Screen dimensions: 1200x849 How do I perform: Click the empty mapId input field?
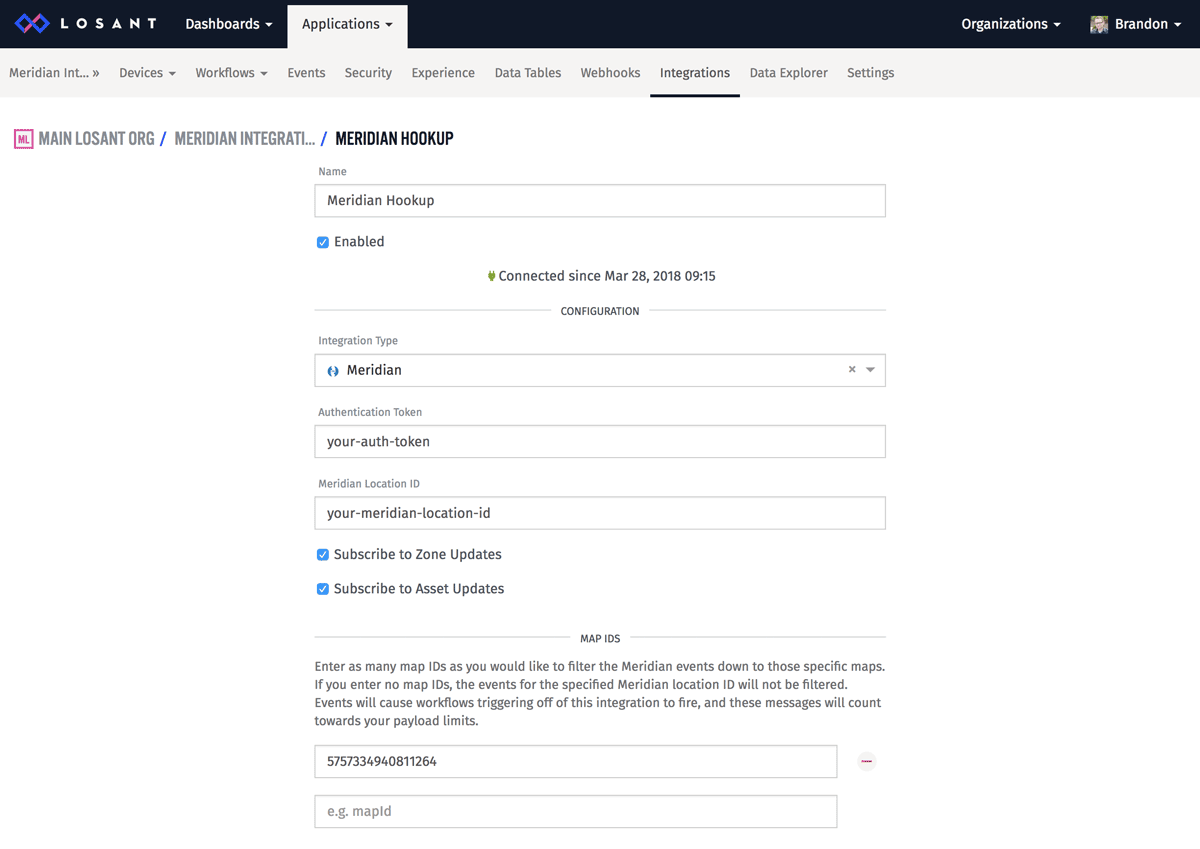(575, 812)
